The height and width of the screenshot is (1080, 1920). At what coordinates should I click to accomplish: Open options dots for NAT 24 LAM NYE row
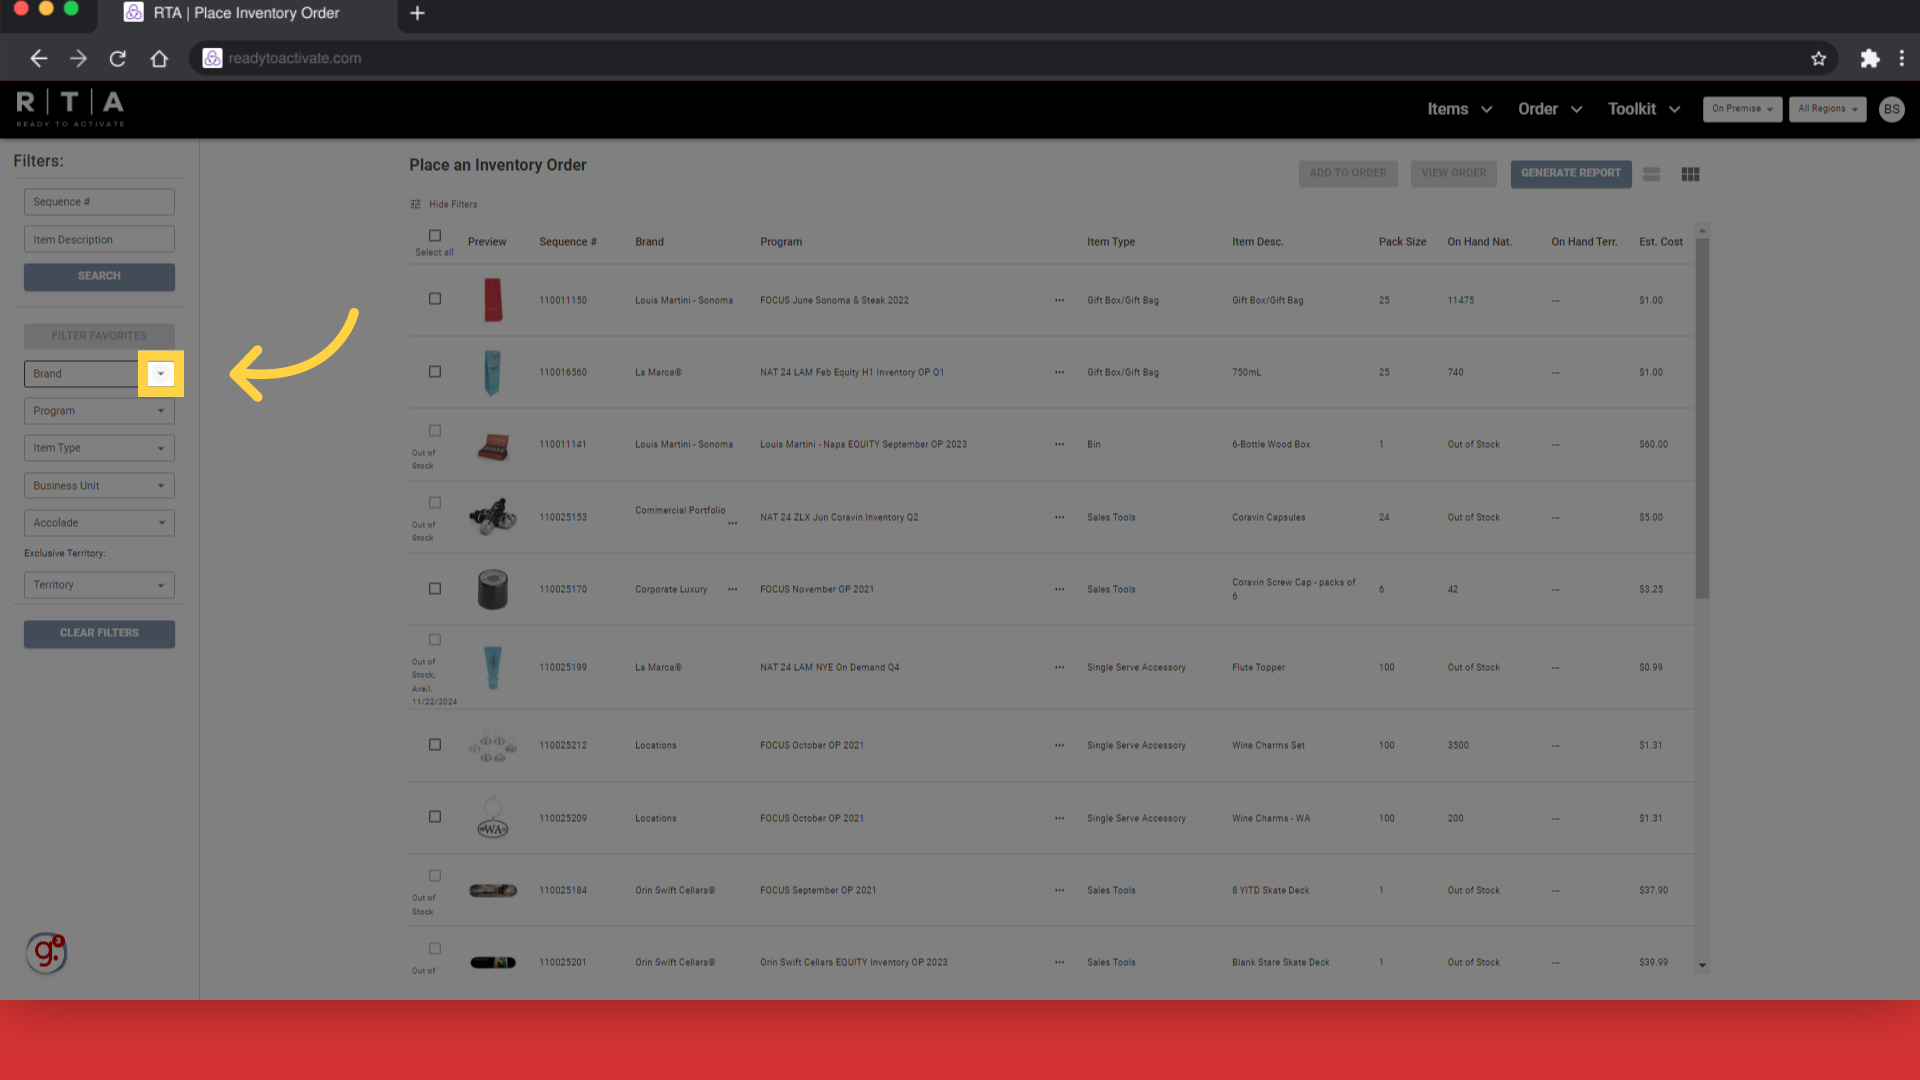[x=1059, y=667]
